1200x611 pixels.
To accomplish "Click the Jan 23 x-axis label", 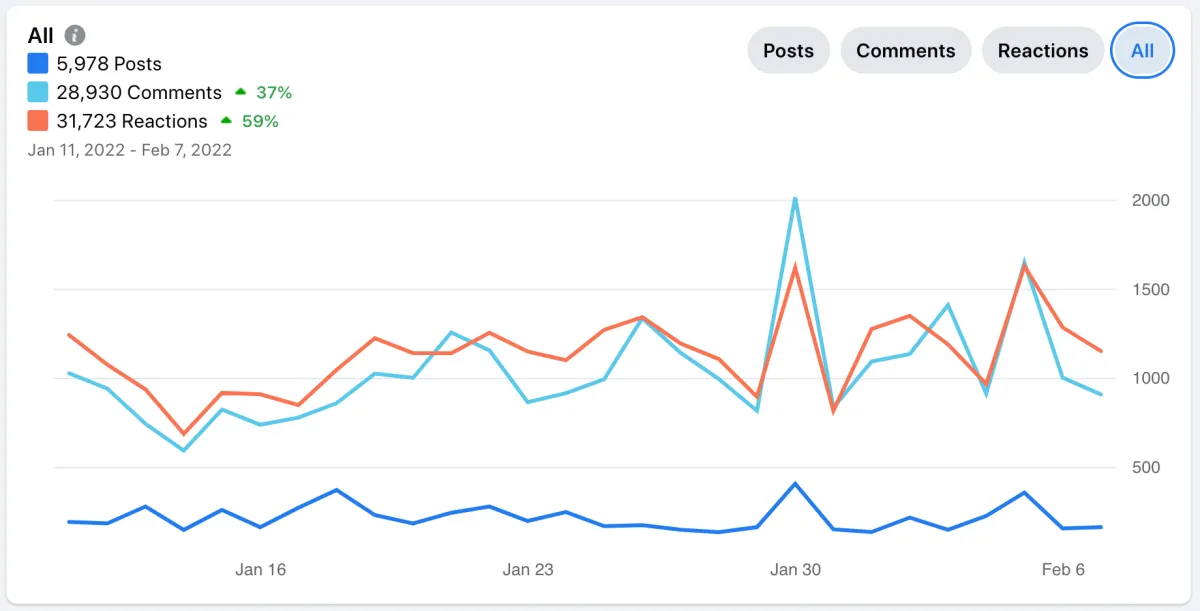I will 528,570.
